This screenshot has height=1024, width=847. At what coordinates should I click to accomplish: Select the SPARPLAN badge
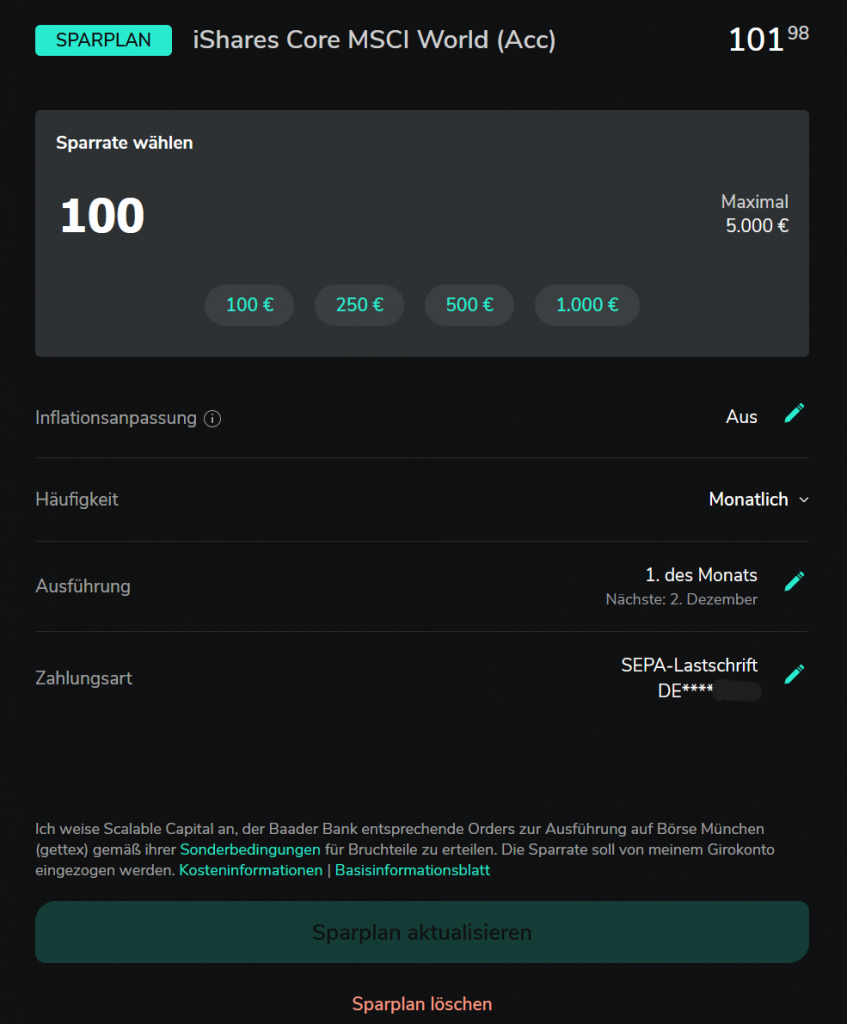(103, 39)
